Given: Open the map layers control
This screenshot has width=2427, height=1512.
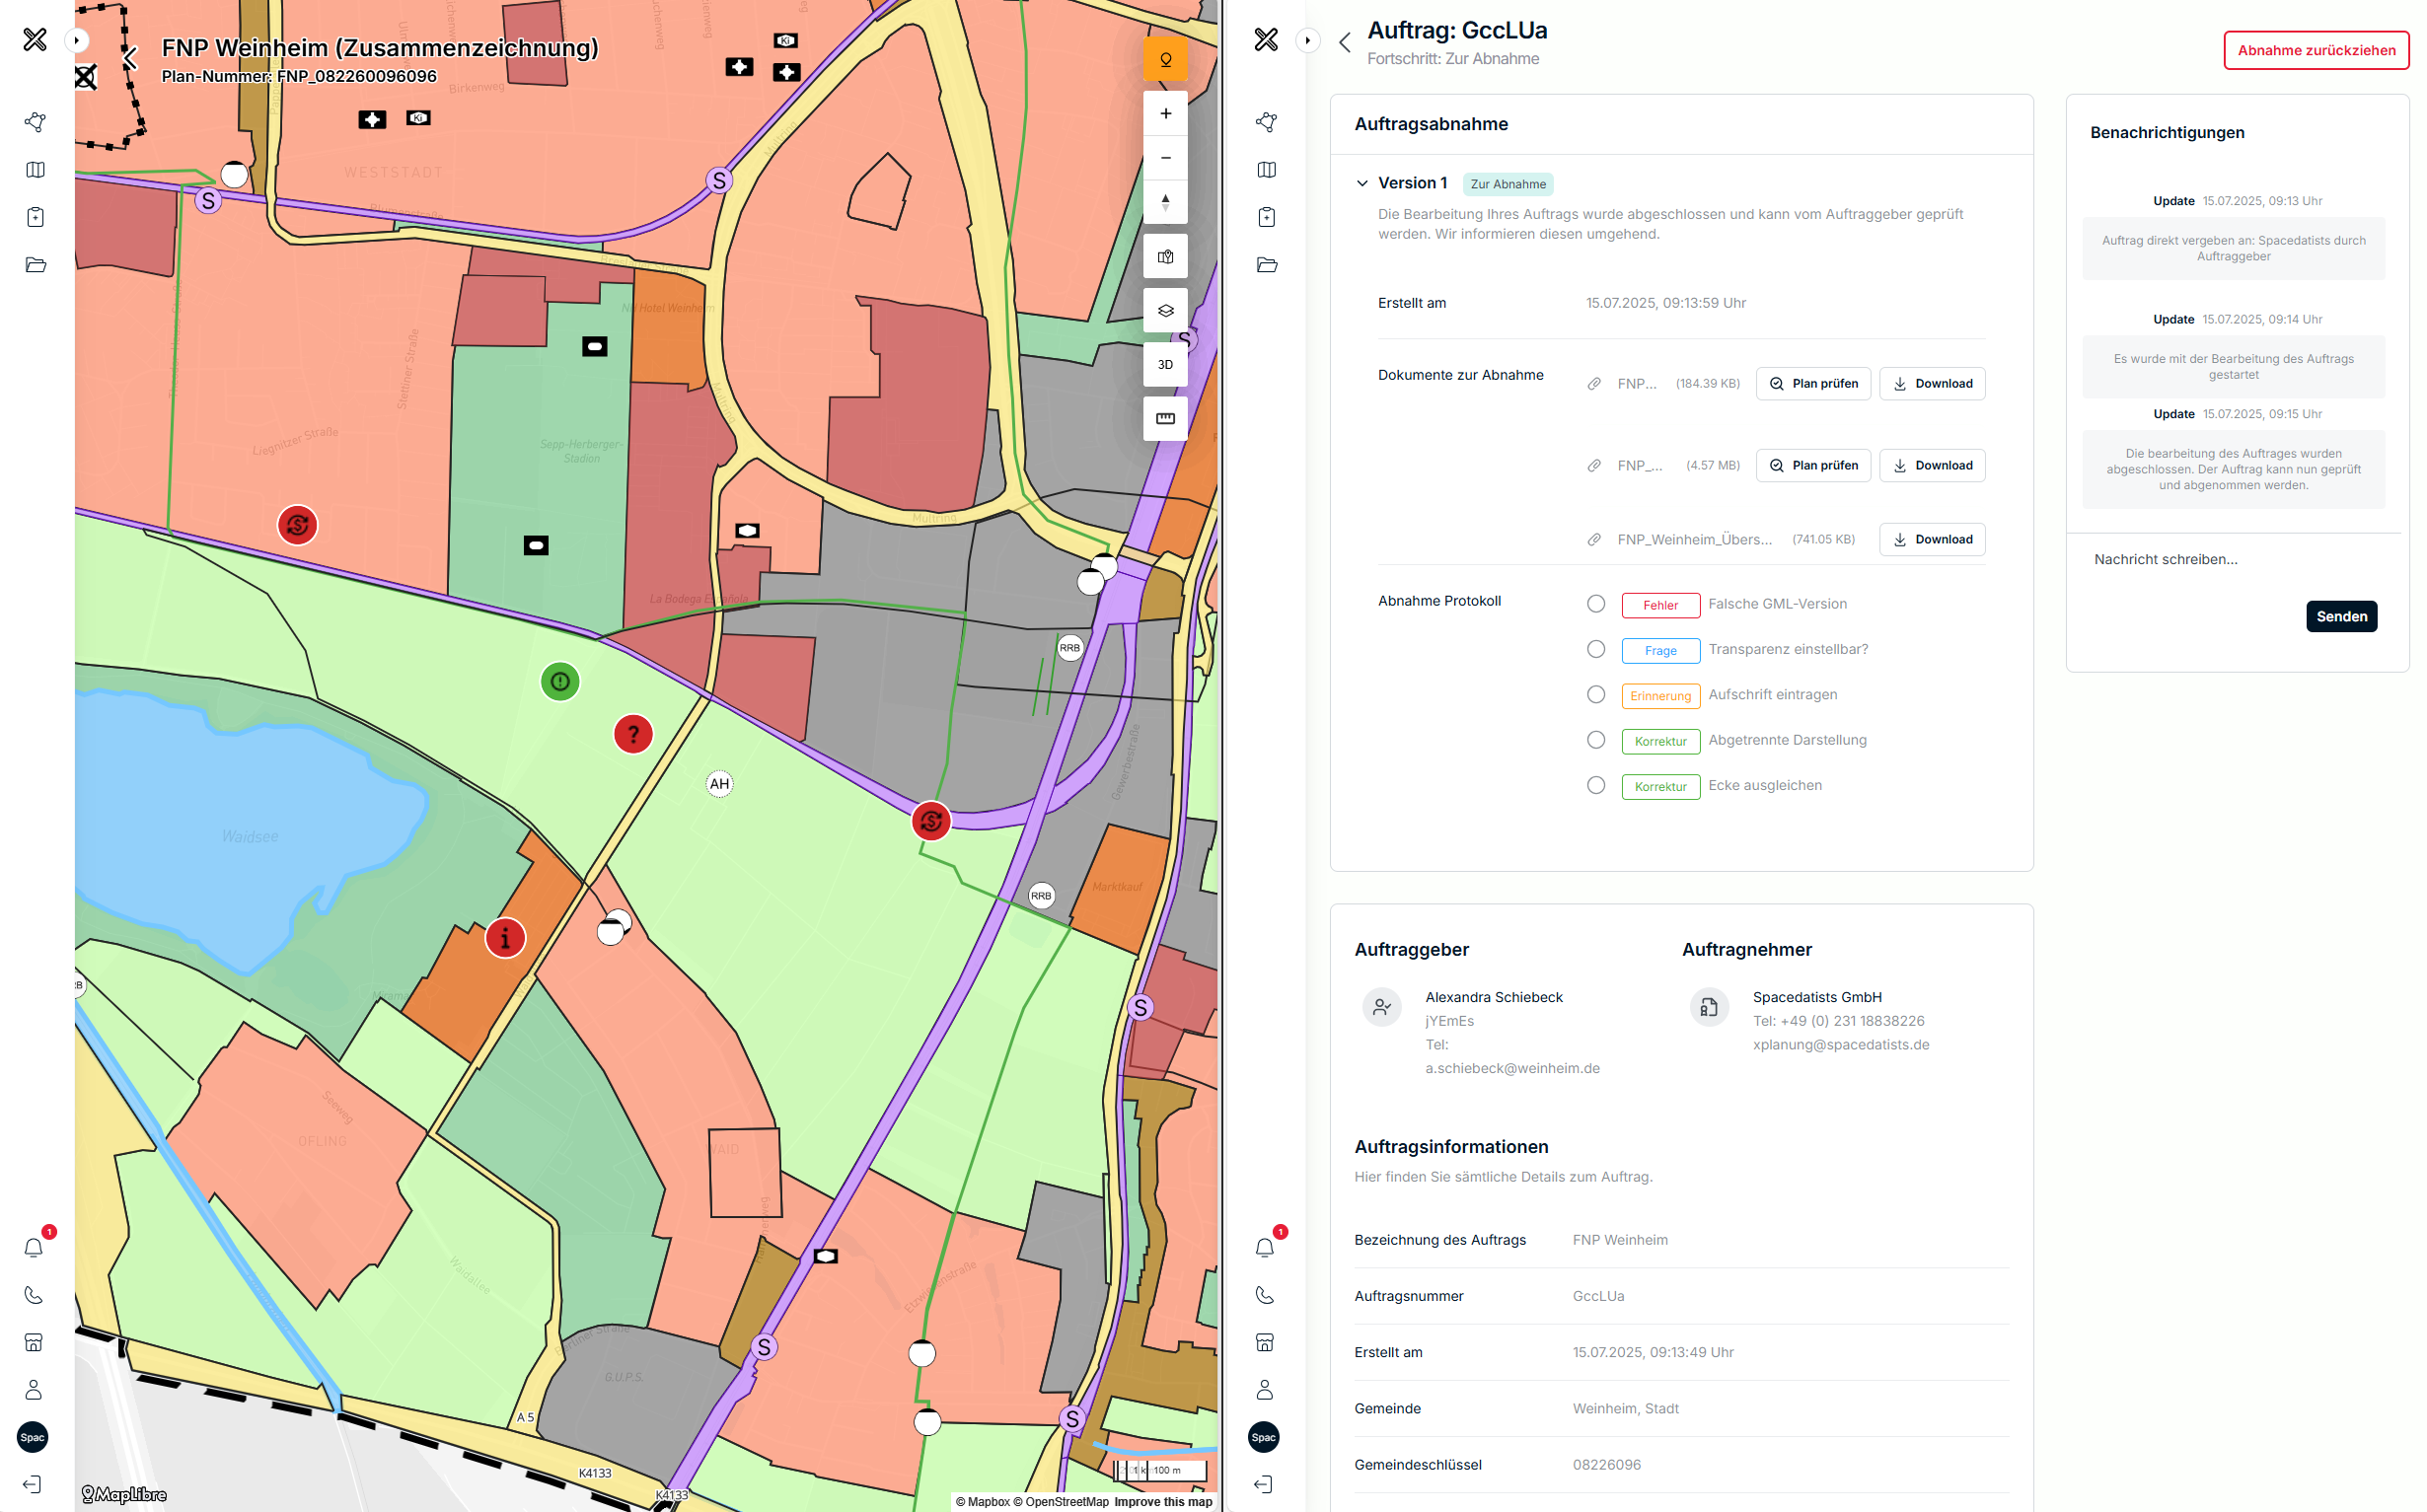Looking at the screenshot, I should coord(1165,310).
